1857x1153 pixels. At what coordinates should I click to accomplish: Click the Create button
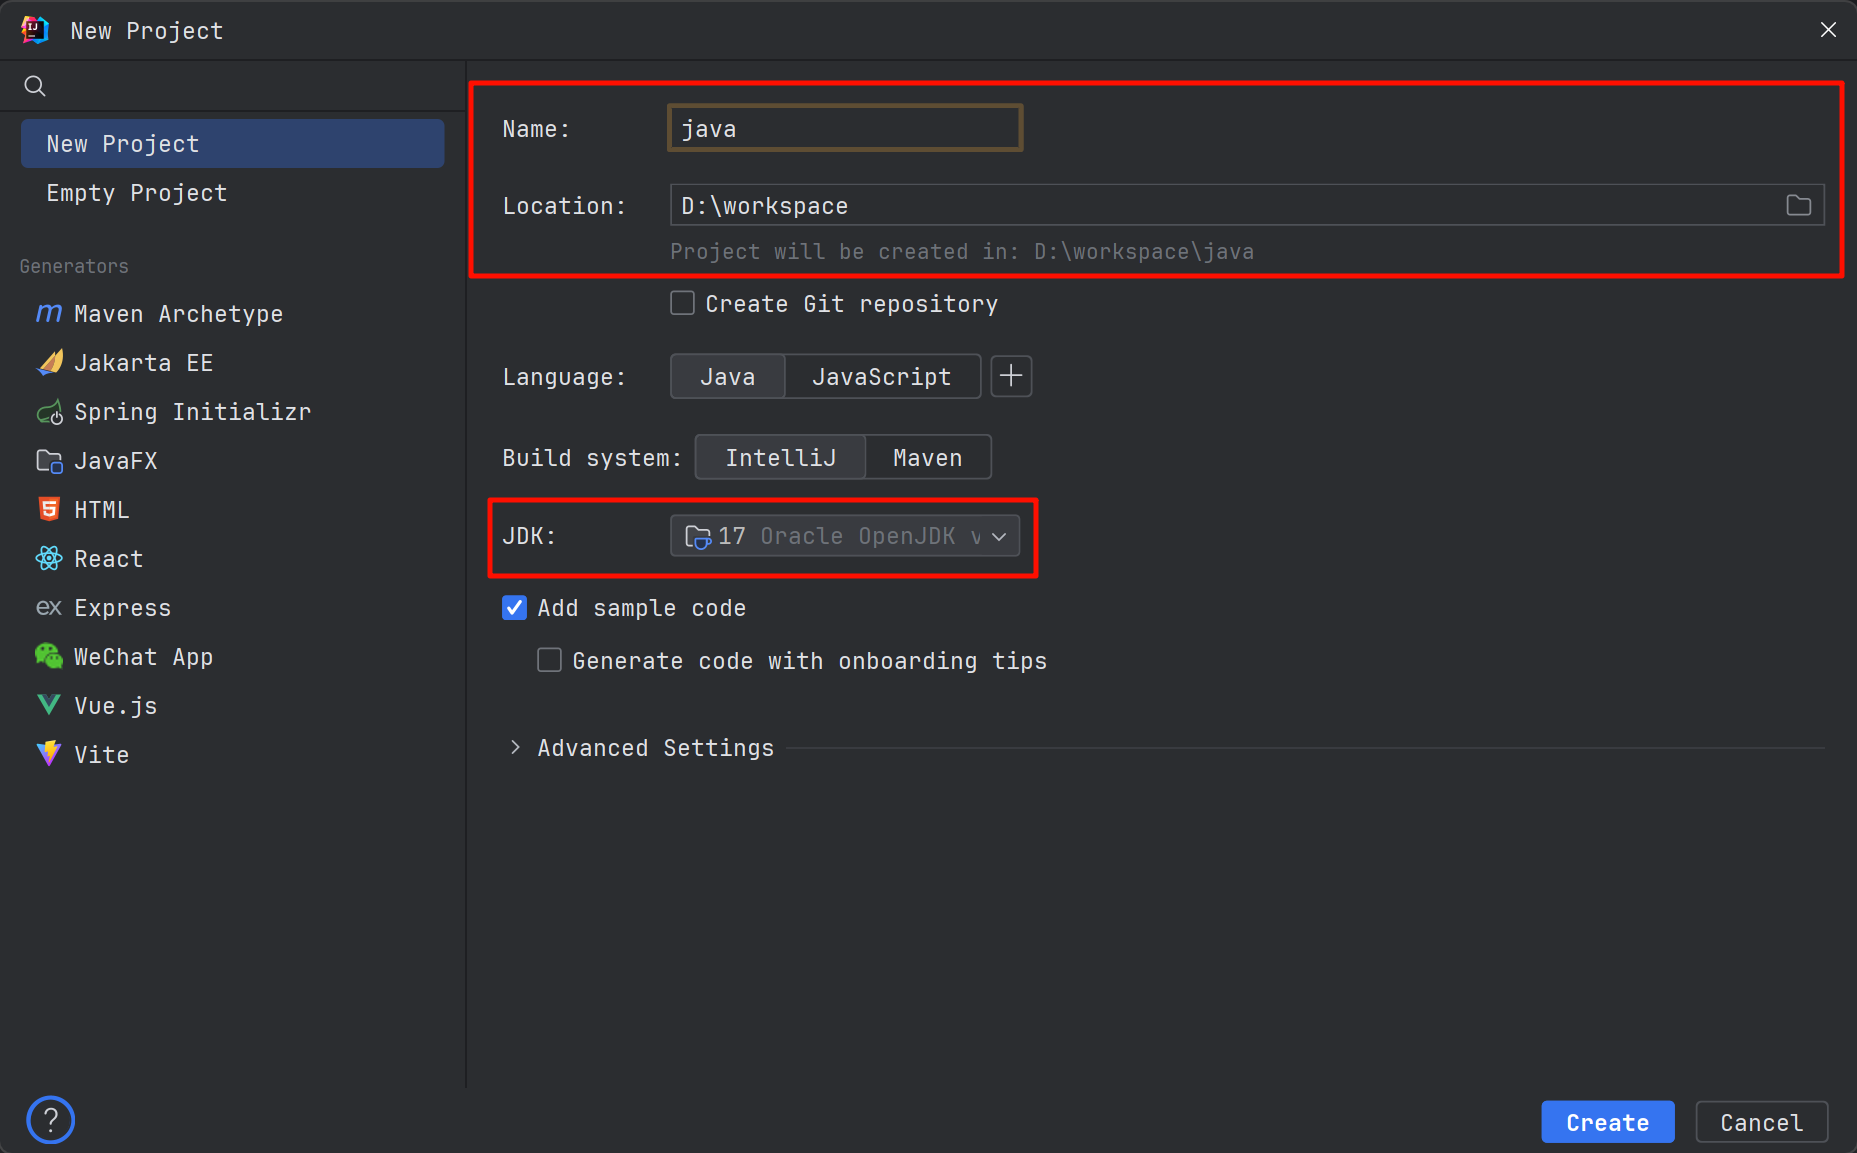[x=1608, y=1122]
